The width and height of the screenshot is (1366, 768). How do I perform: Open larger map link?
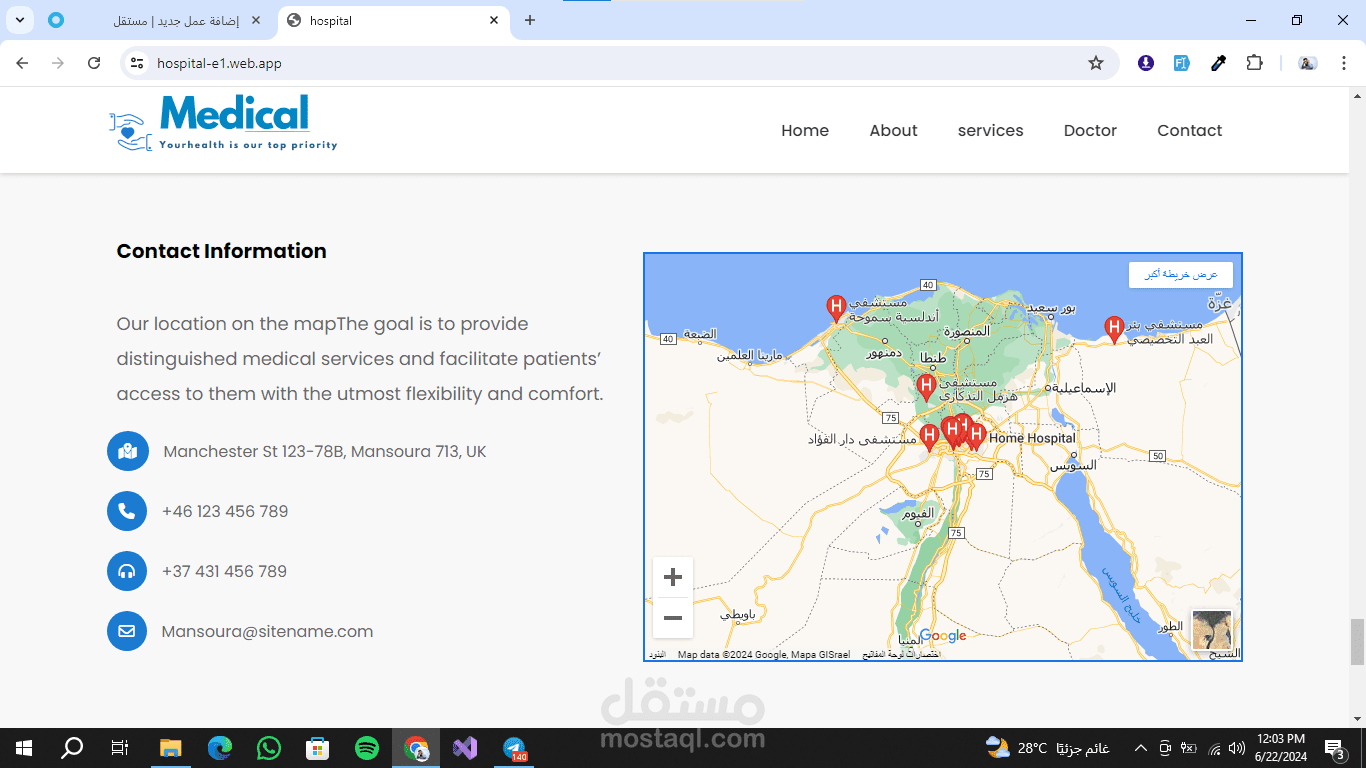tap(1181, 275)
